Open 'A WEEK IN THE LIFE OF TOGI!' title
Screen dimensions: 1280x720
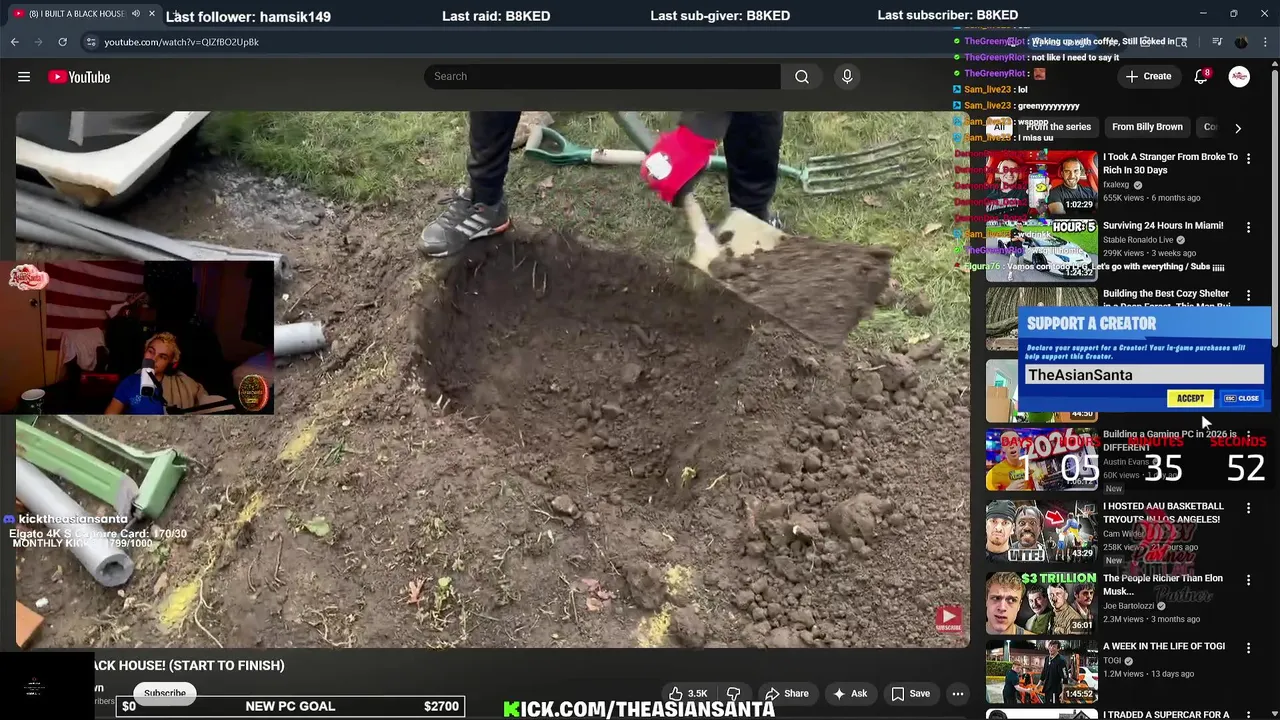(1164, 646)
